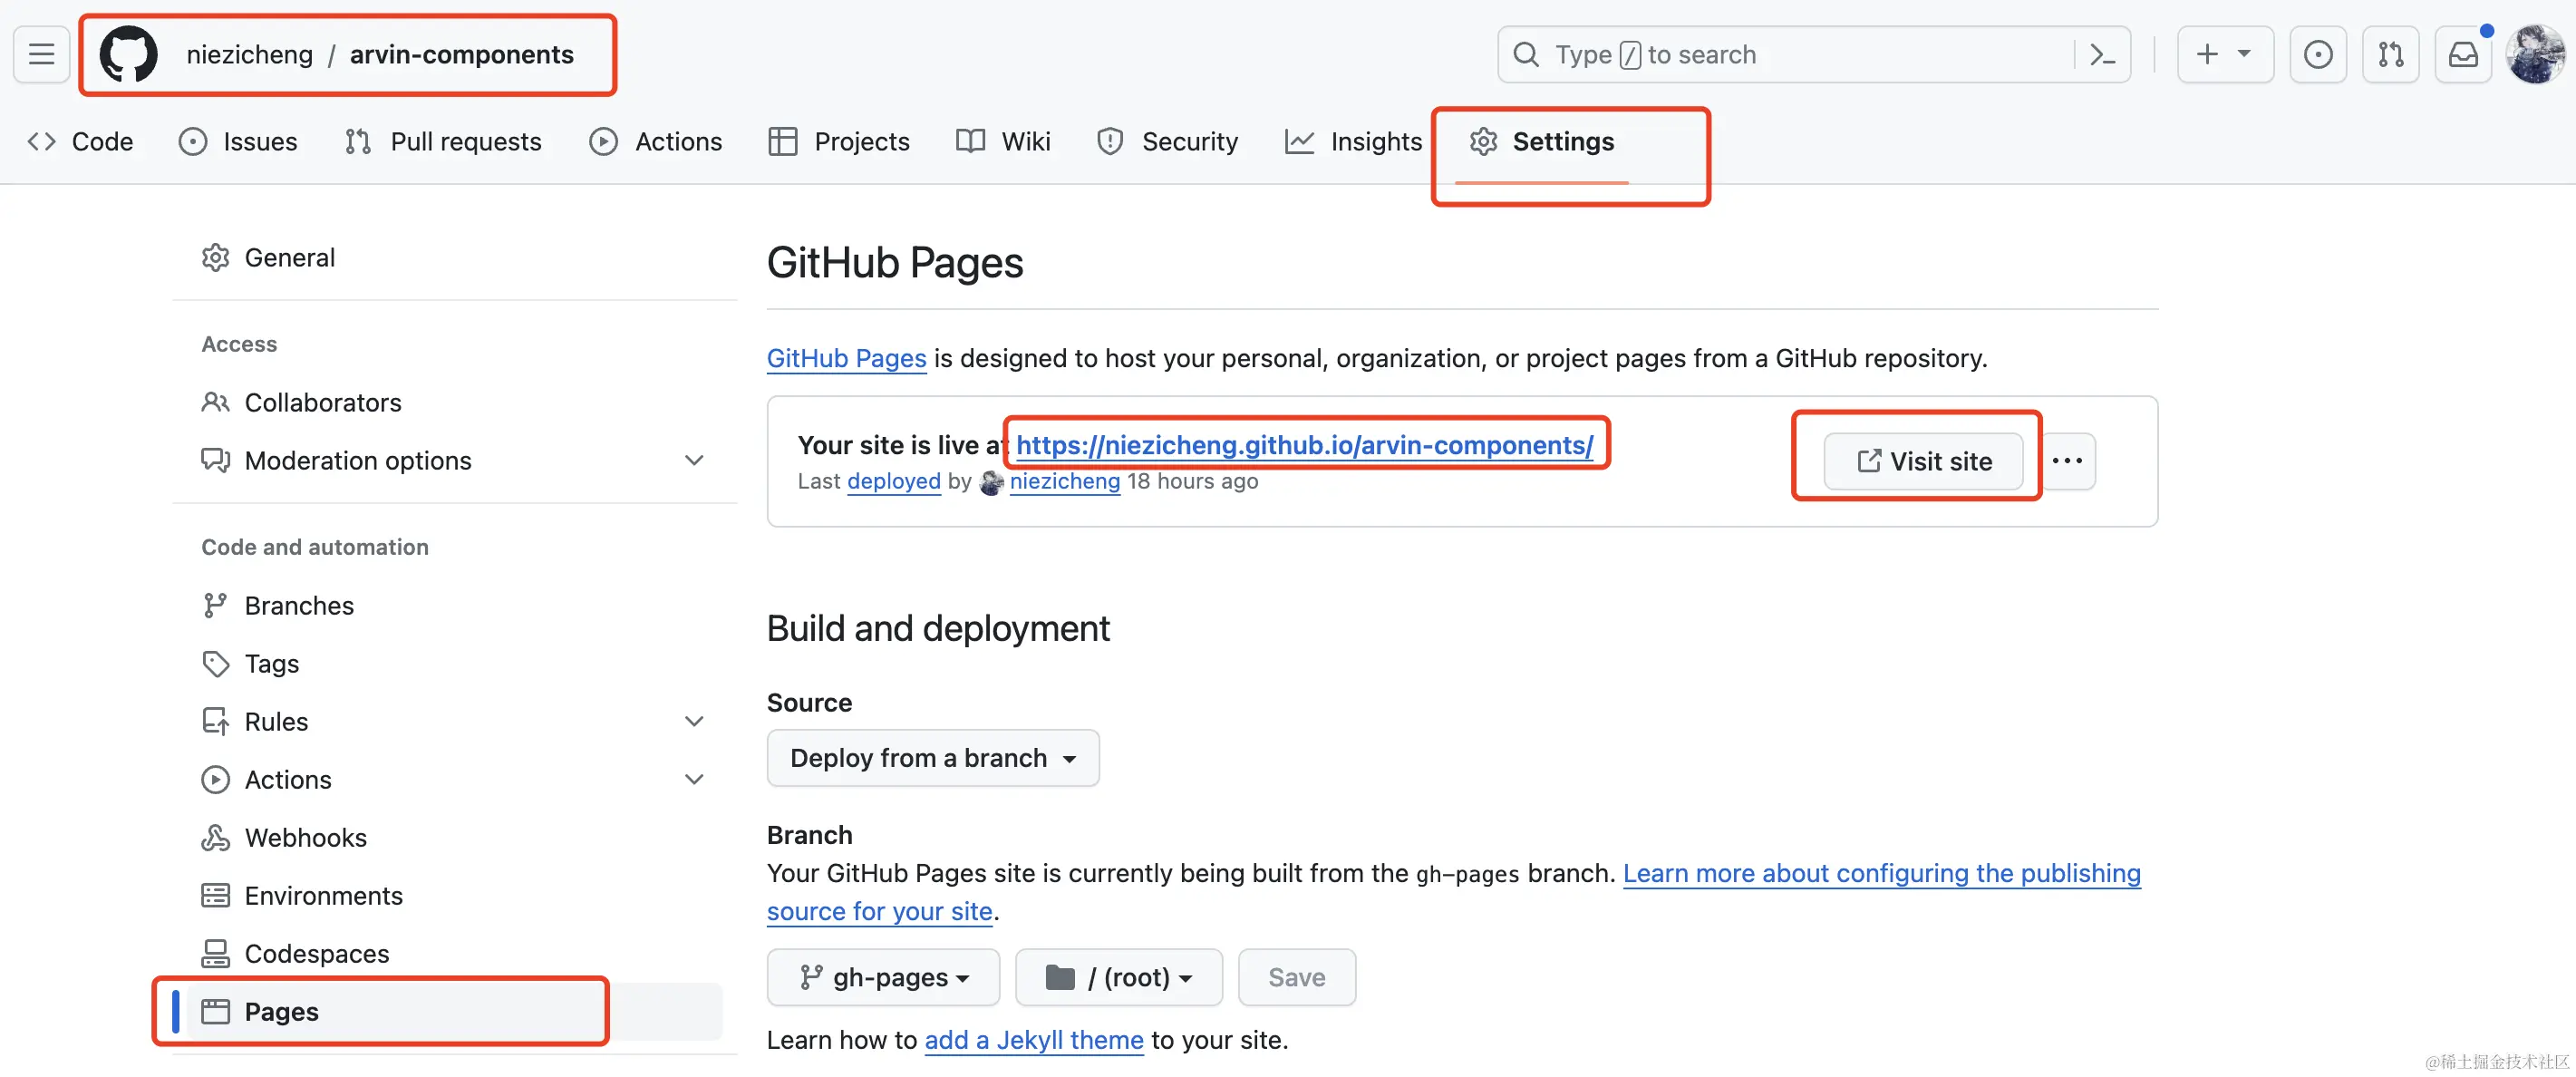
Task: Open Codespaces settings
Action: click(455, 954)
